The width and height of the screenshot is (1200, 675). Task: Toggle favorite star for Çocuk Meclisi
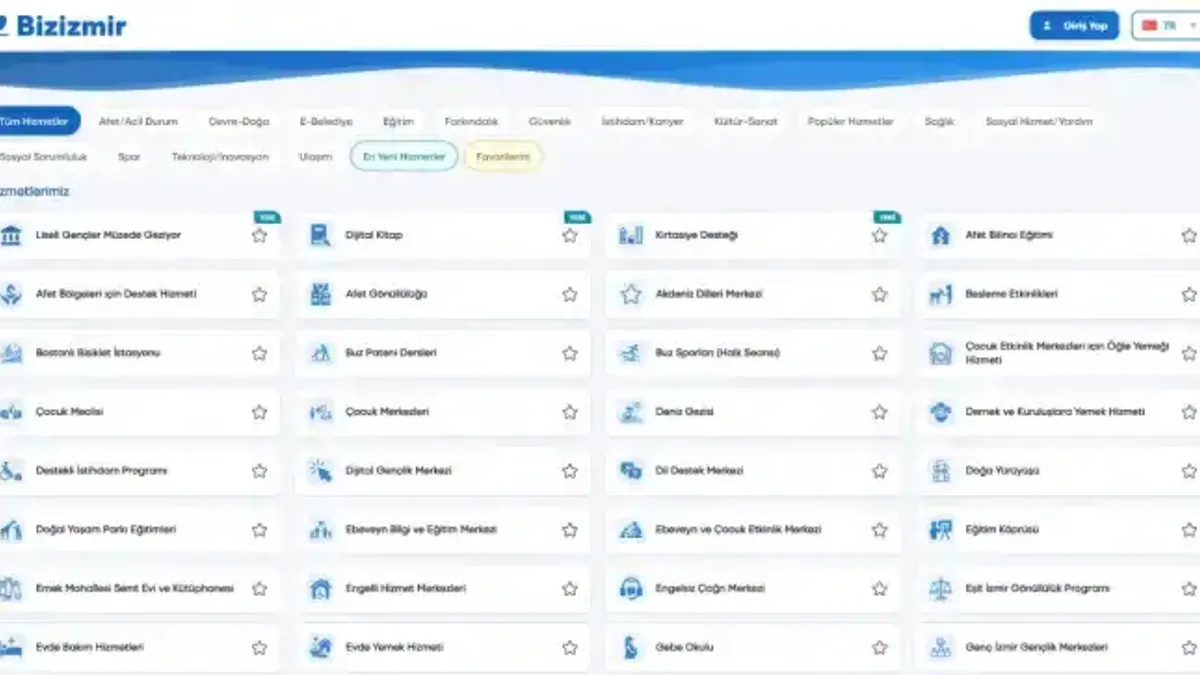pyautogui.click(x=259, y=412)
